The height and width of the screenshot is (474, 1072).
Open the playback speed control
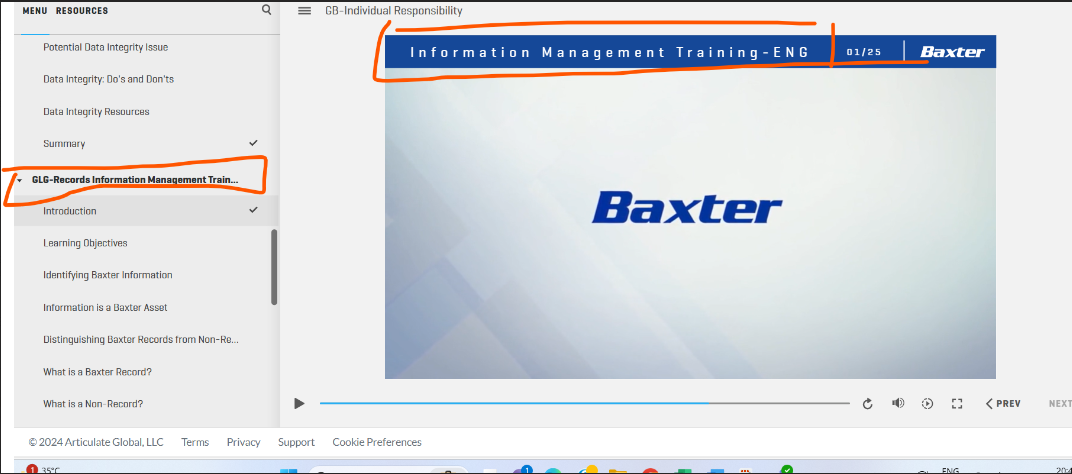pos(927,404)
